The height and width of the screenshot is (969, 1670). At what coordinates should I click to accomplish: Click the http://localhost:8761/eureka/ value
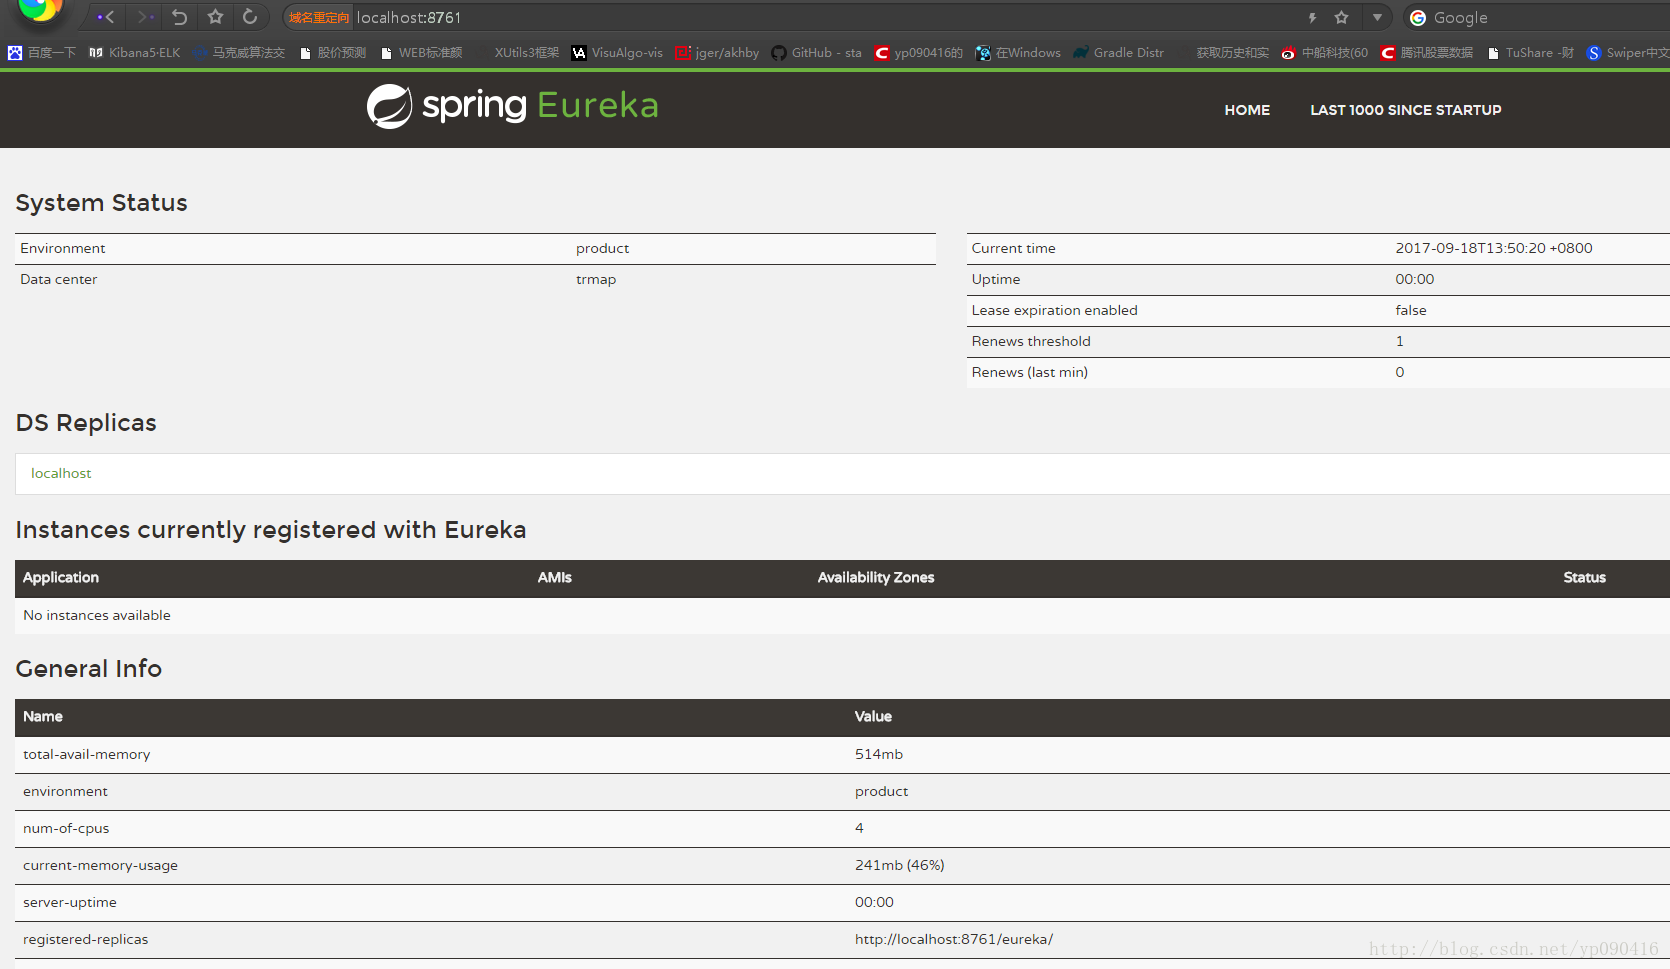(x=954, y=940)
